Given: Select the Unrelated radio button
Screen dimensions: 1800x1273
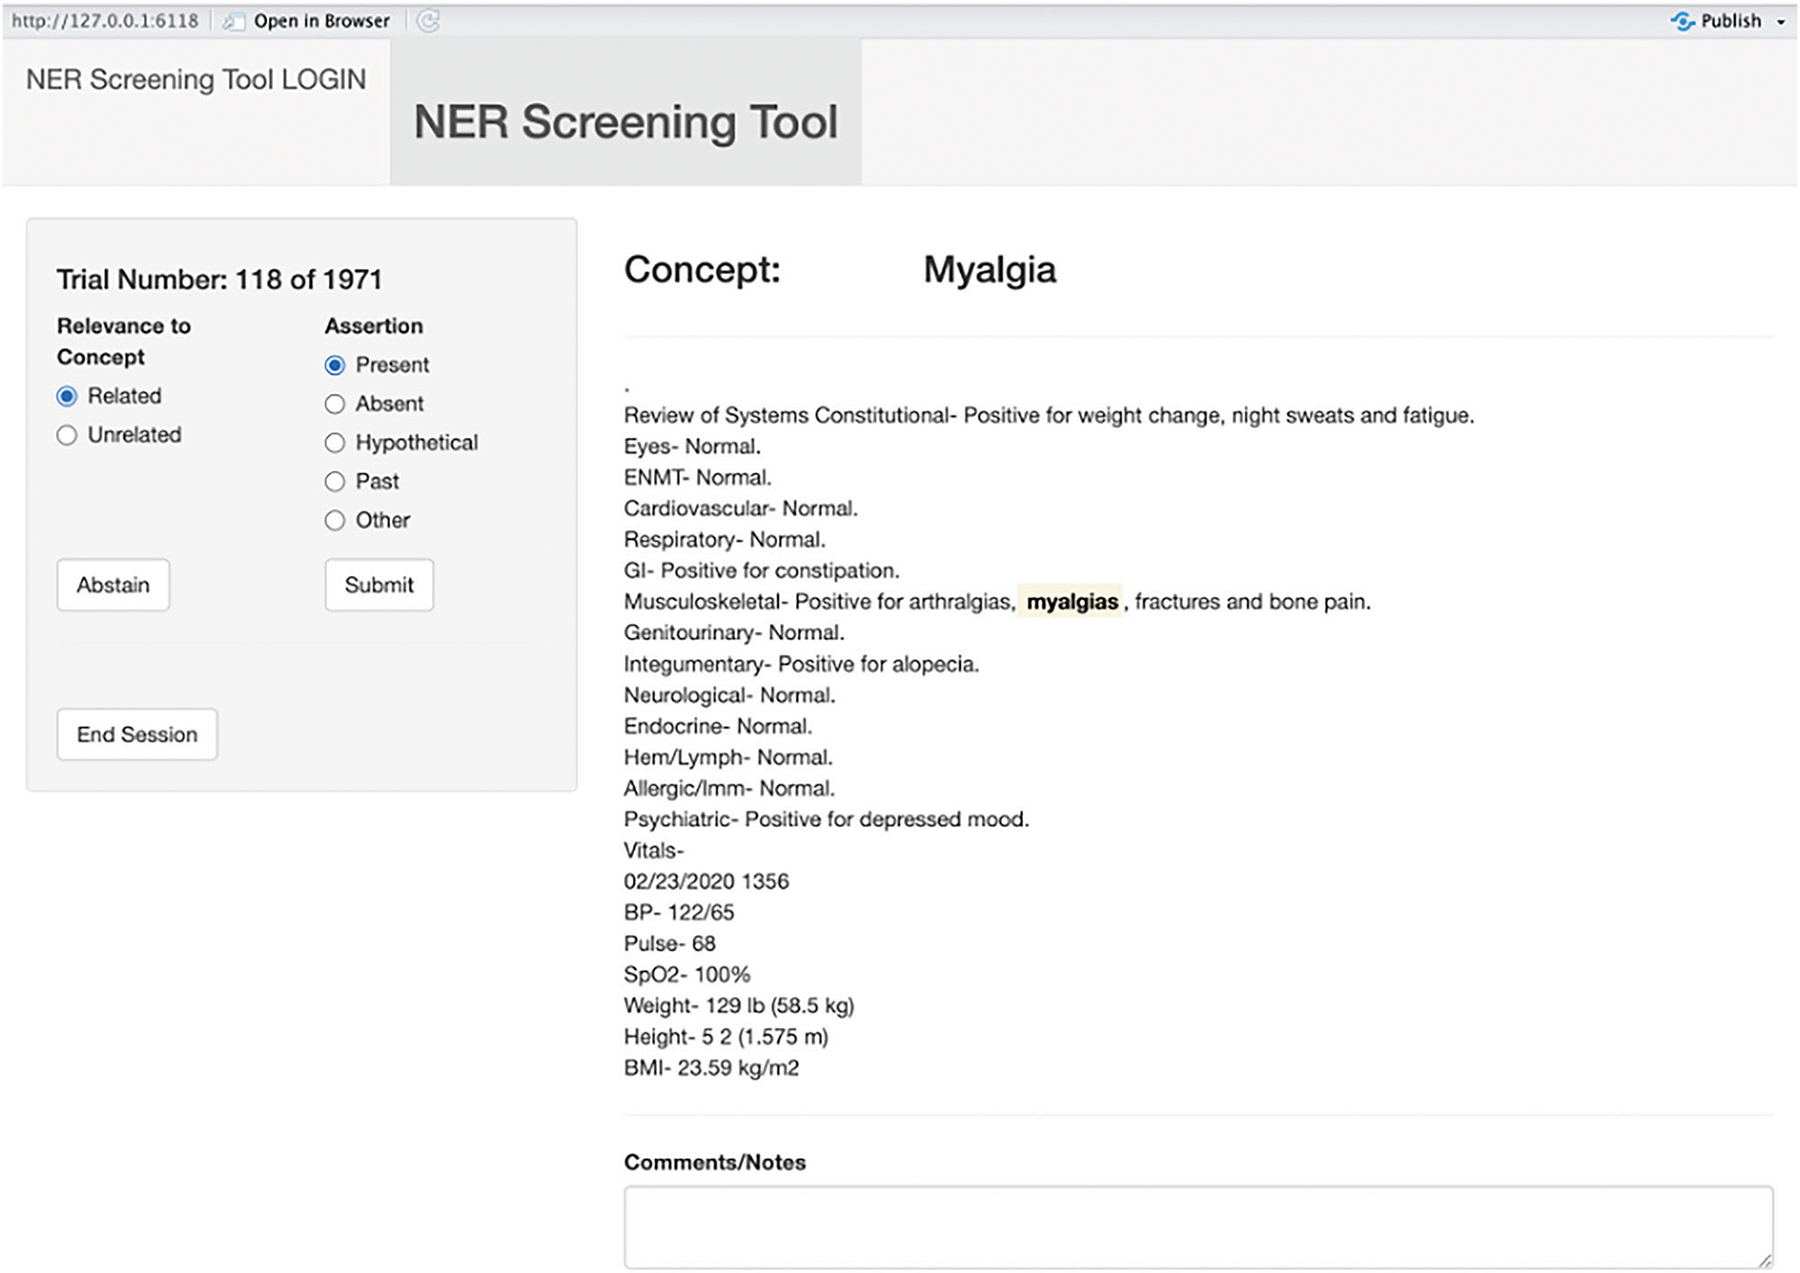Looking at the screenshot, I should pos(67,435).
